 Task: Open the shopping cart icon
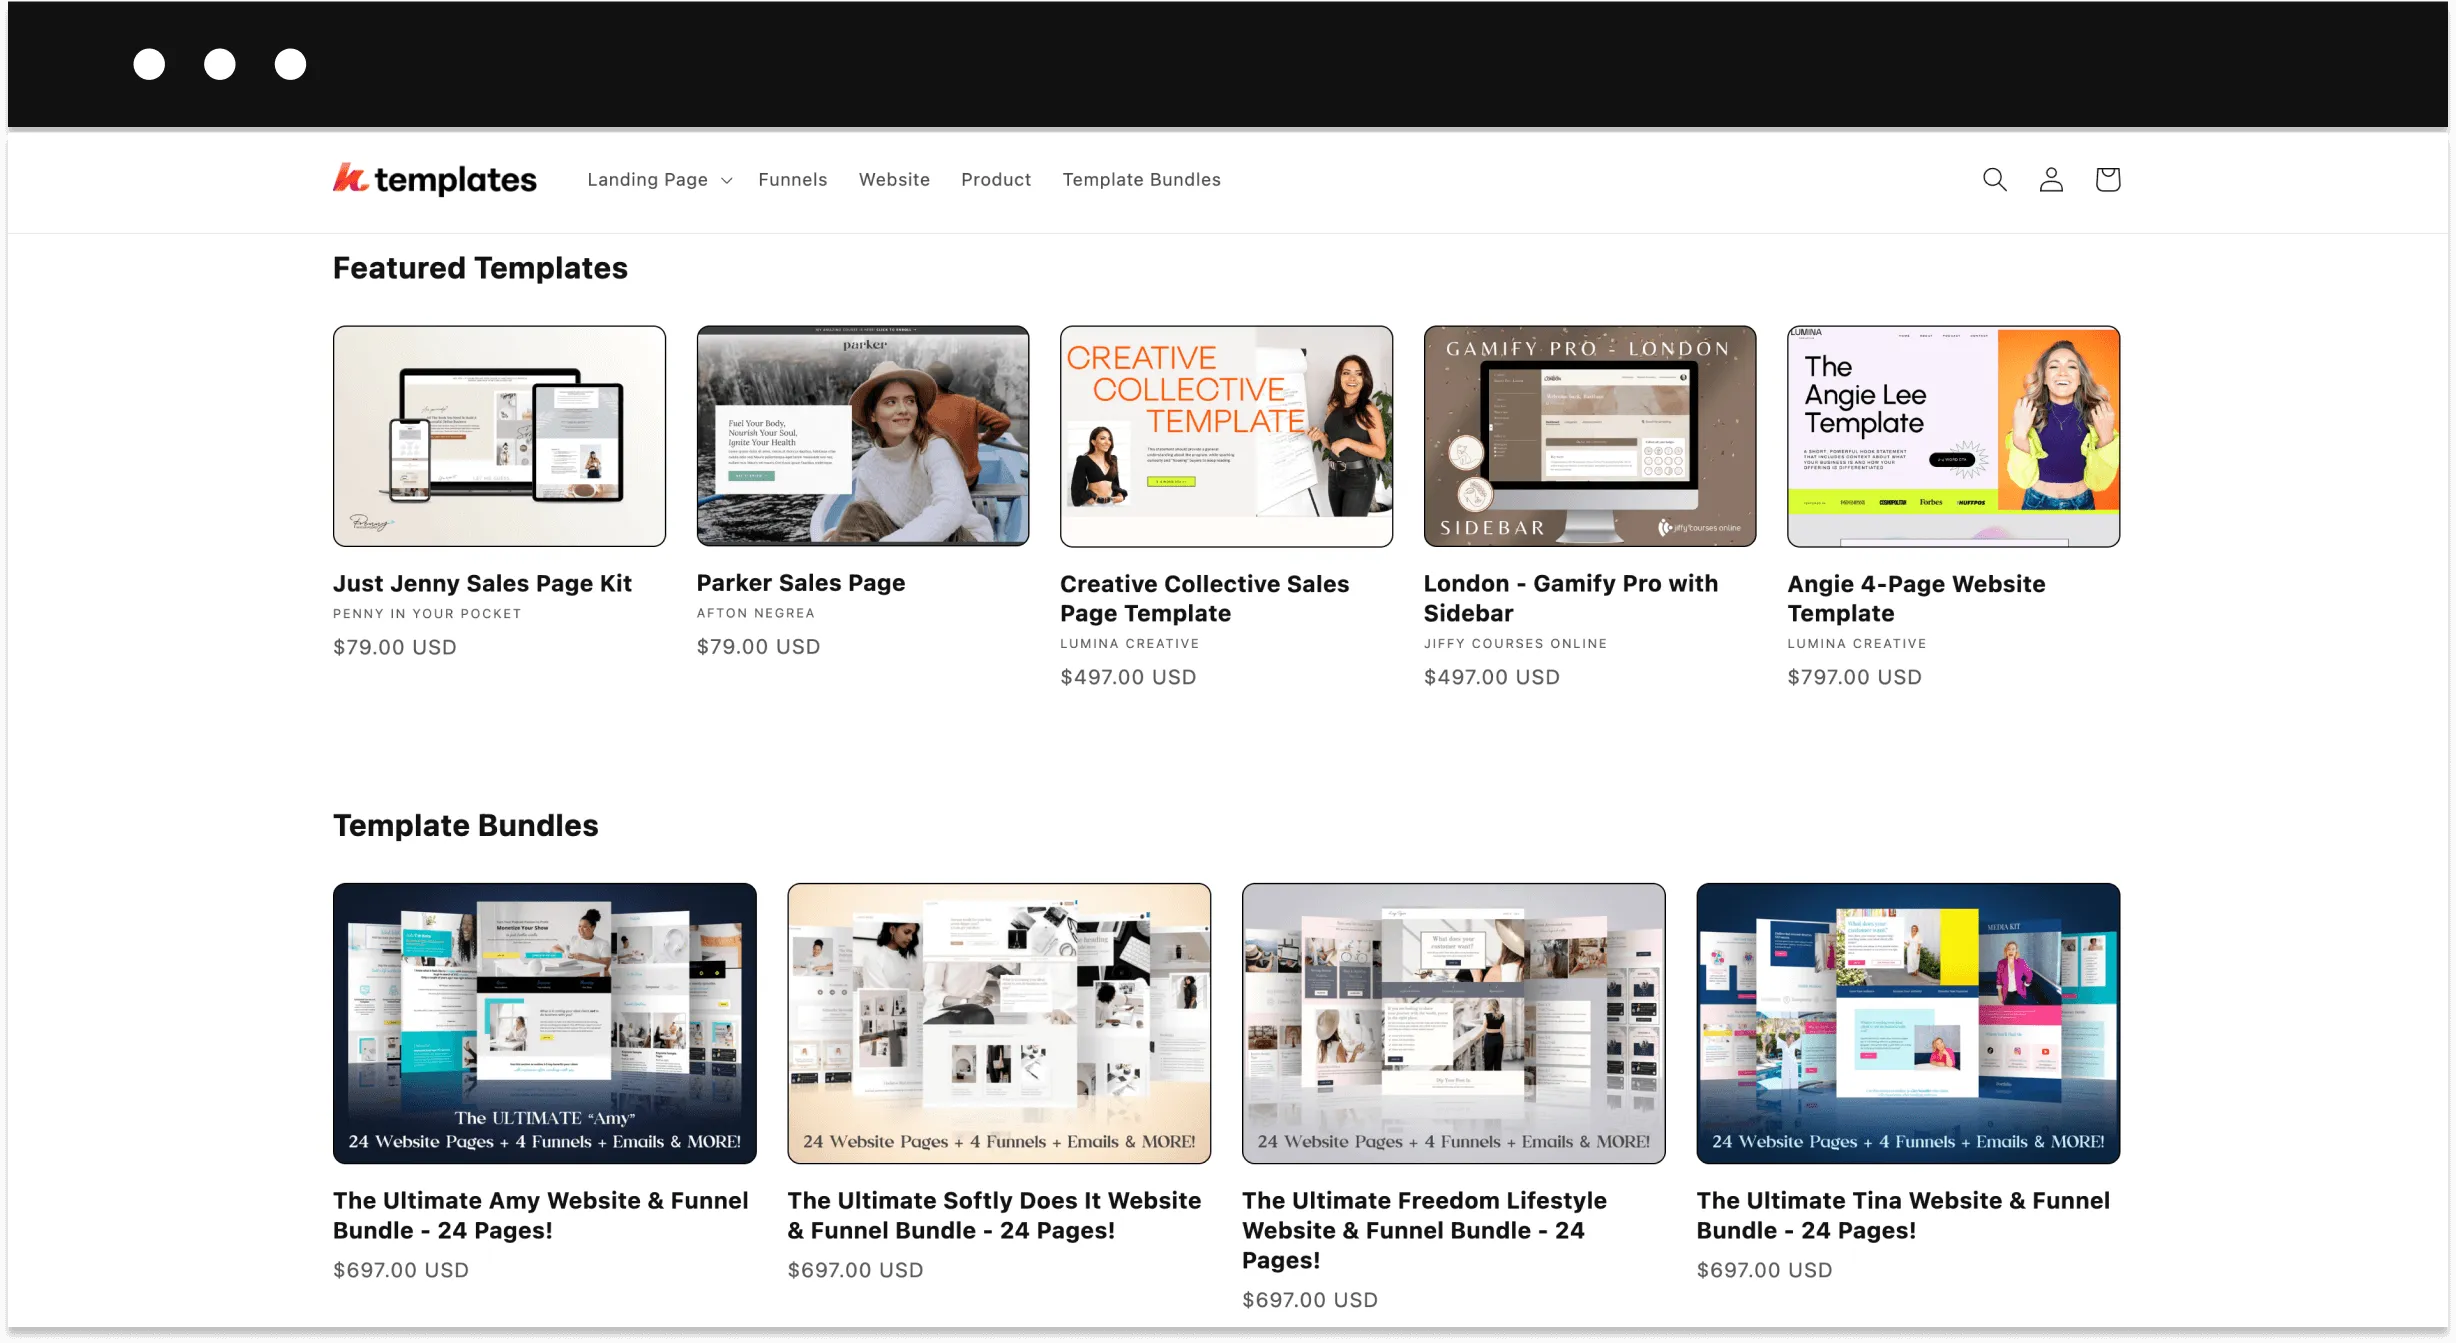click(x=2108, y=179)
